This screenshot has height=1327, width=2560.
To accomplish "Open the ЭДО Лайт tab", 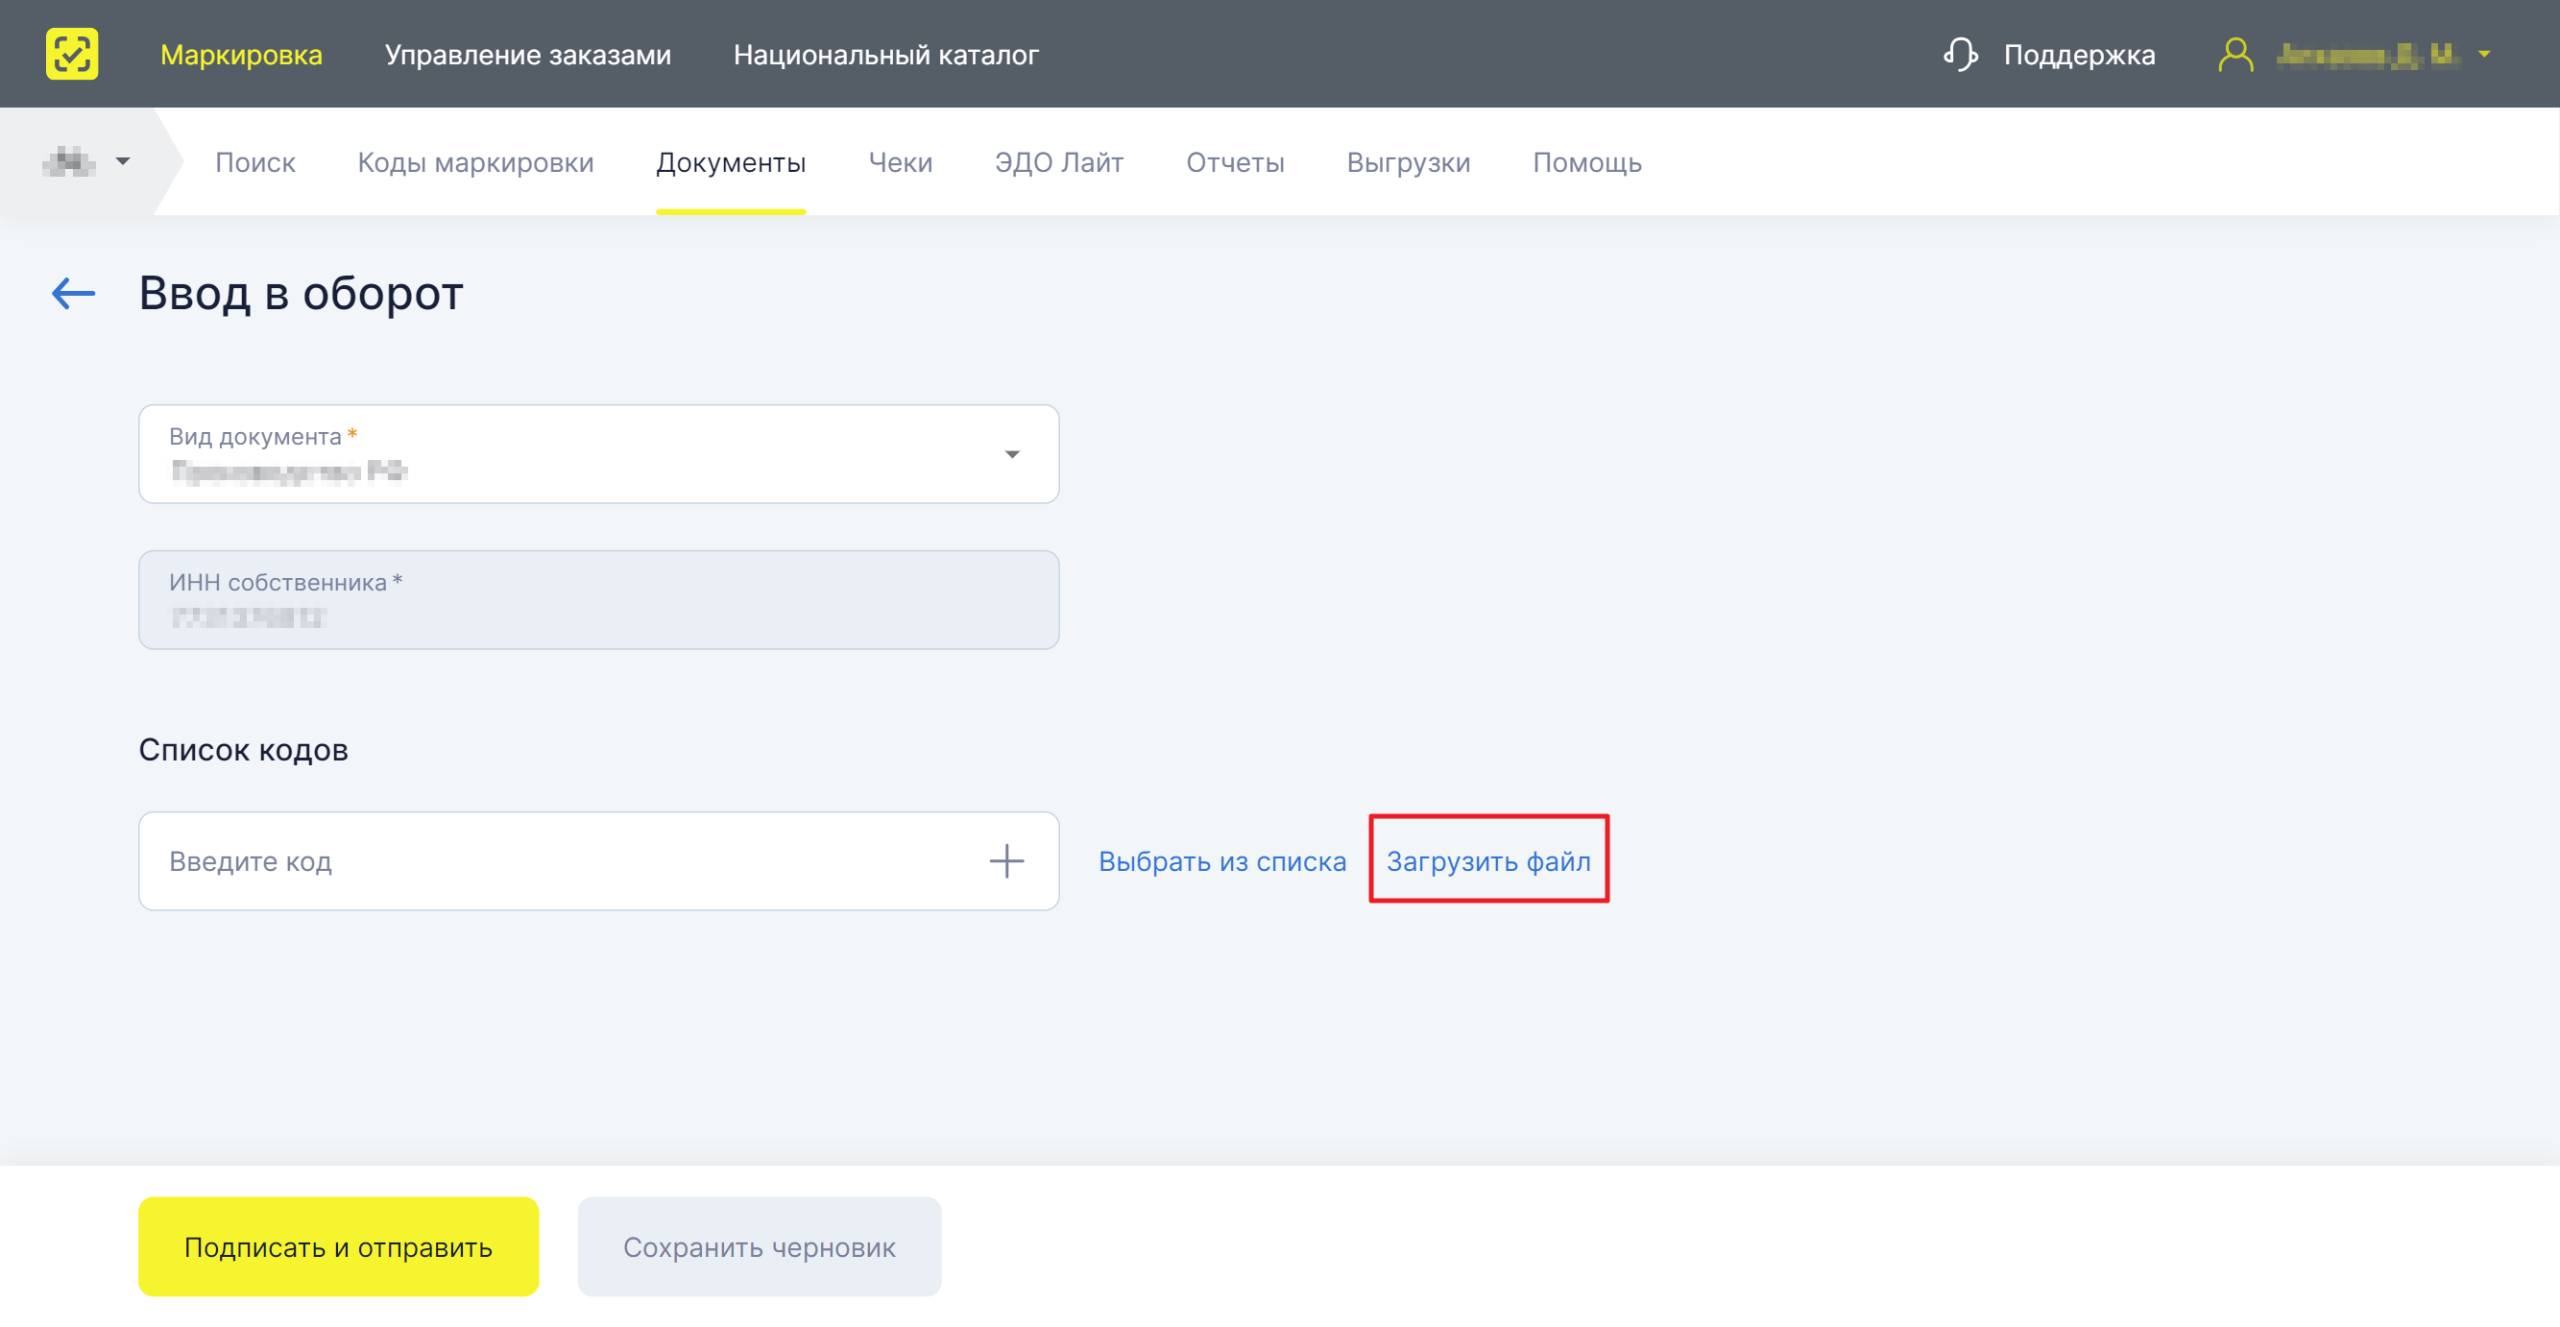I will pos(1059,162).
